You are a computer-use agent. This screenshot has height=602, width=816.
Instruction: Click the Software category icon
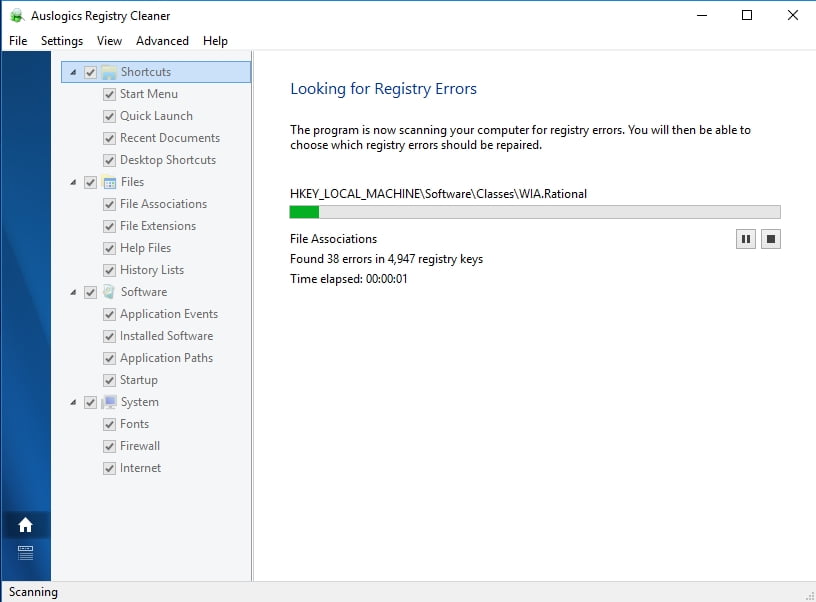[109, 292]
